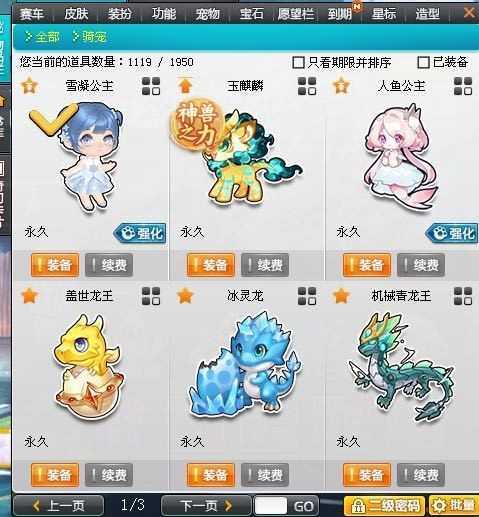Viewport: 479px width, 517px height.
Task: Open the 赛车 tab
Action: 32,14
